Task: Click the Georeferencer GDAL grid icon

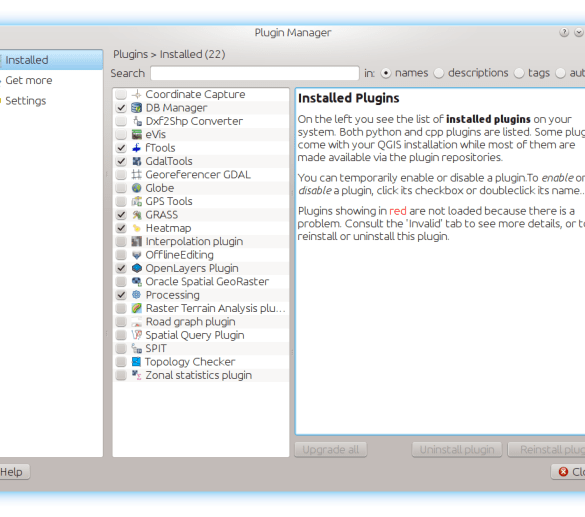Action: [x=137, y=175]
